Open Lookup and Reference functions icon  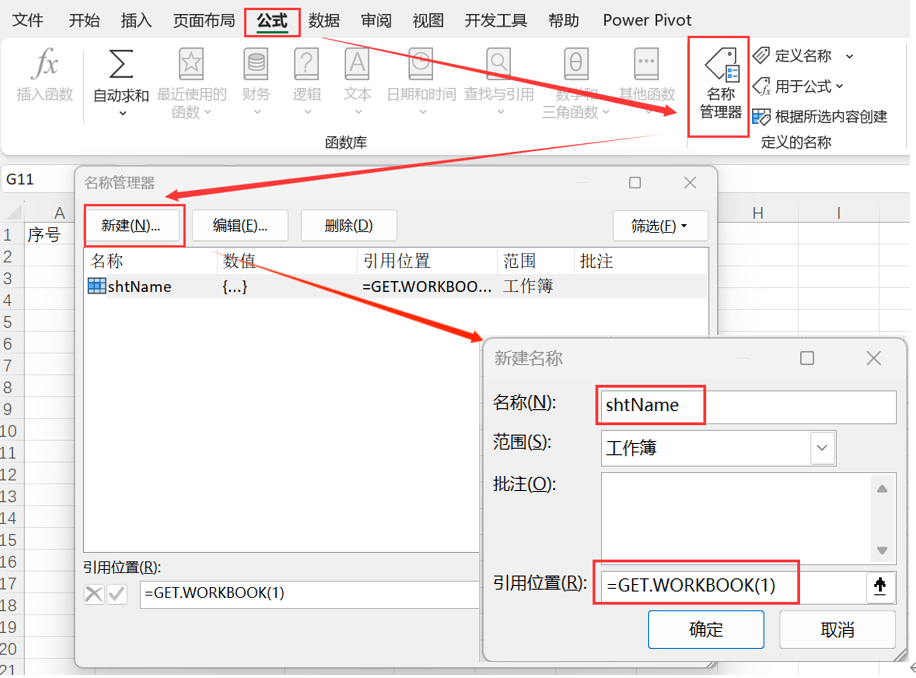pos(499,64)
